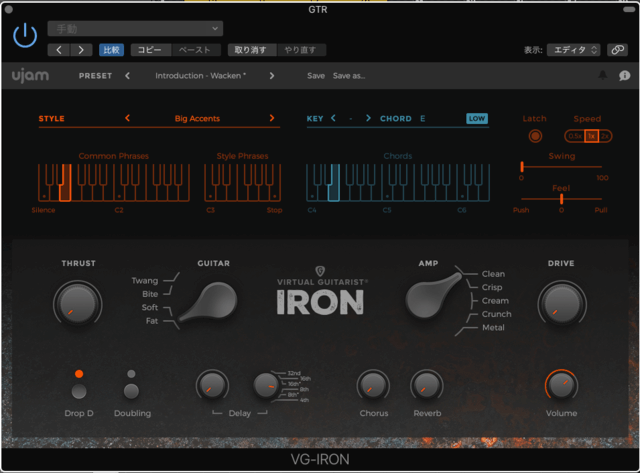The width and height of the screenshot is (640, 473).
Task: Select Cream amp type
Action: (x=495, y=301)
